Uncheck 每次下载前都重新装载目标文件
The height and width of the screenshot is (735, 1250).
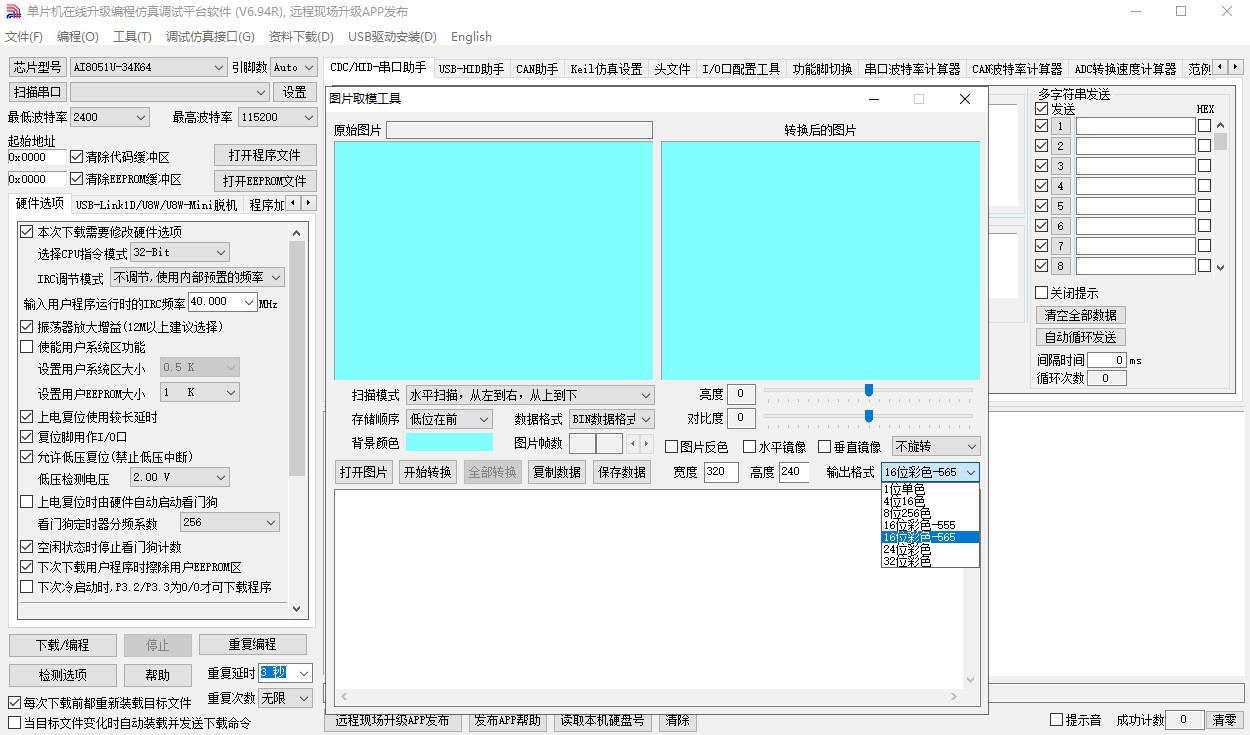pos(14,703)
